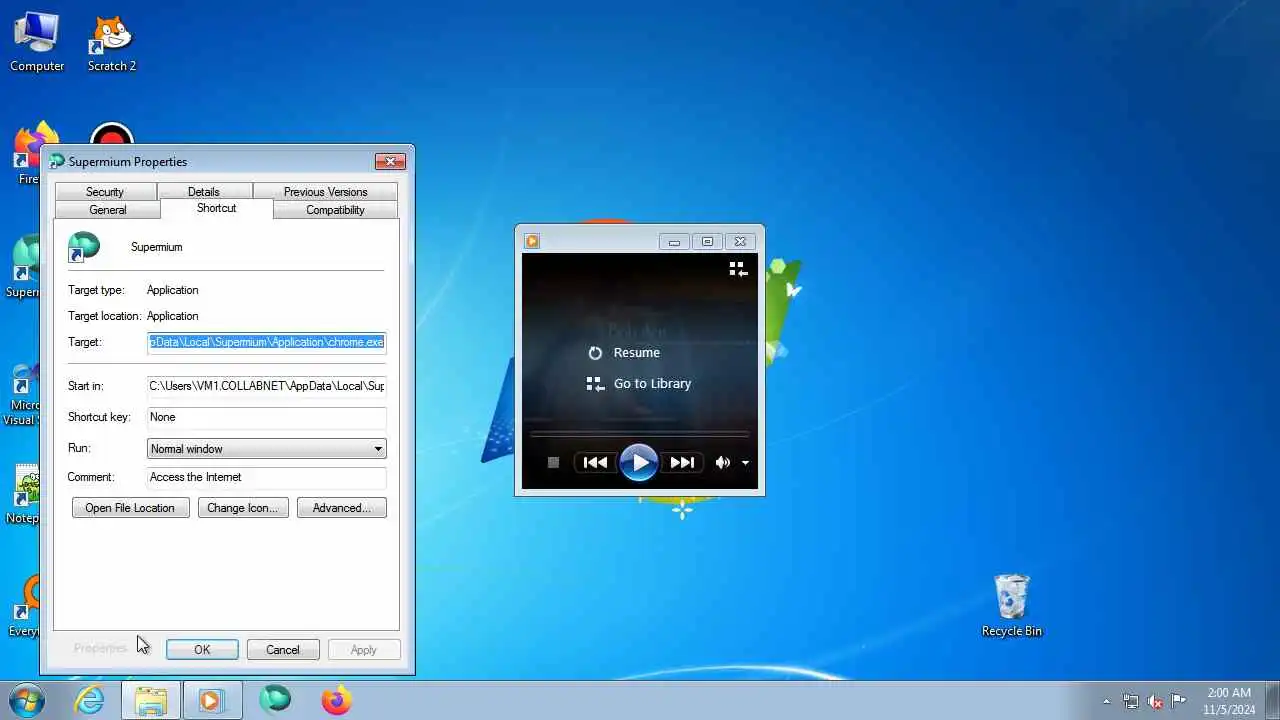The width and height of the screenshot is (1280, 720).
Task: Click the Open File Location button
Action: coord(130,508)
